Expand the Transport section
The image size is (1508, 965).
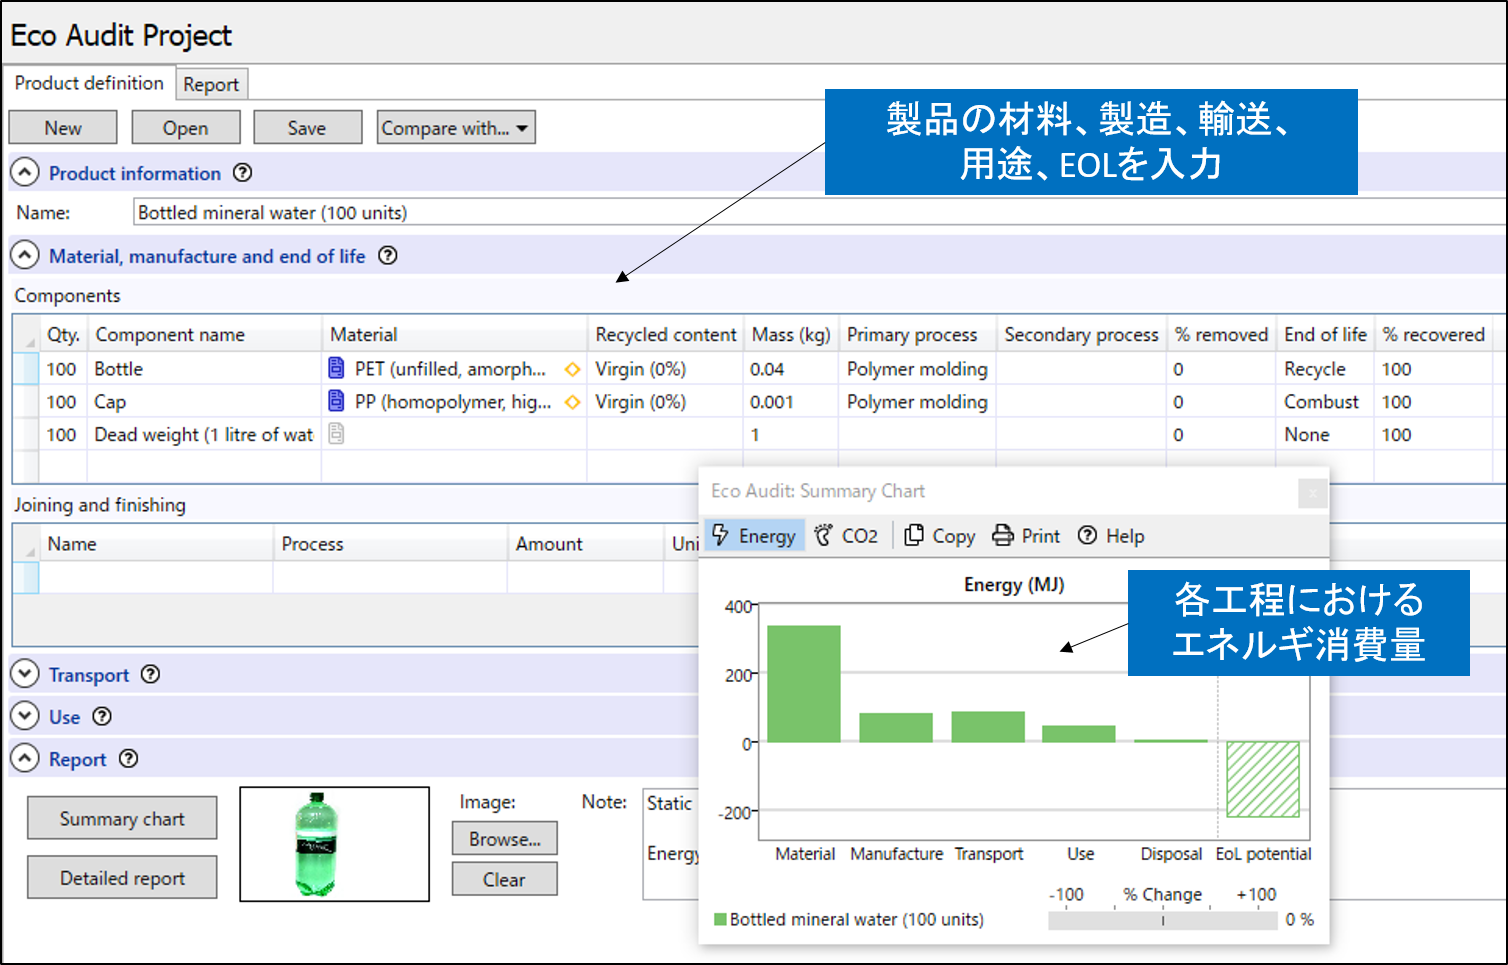click(x=25, y=675)
